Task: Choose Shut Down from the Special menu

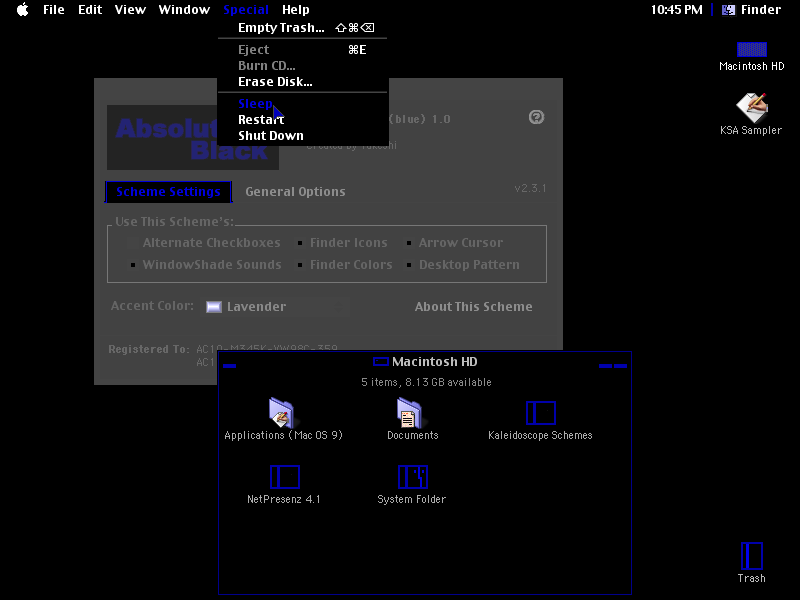Action: click(303, 136)
